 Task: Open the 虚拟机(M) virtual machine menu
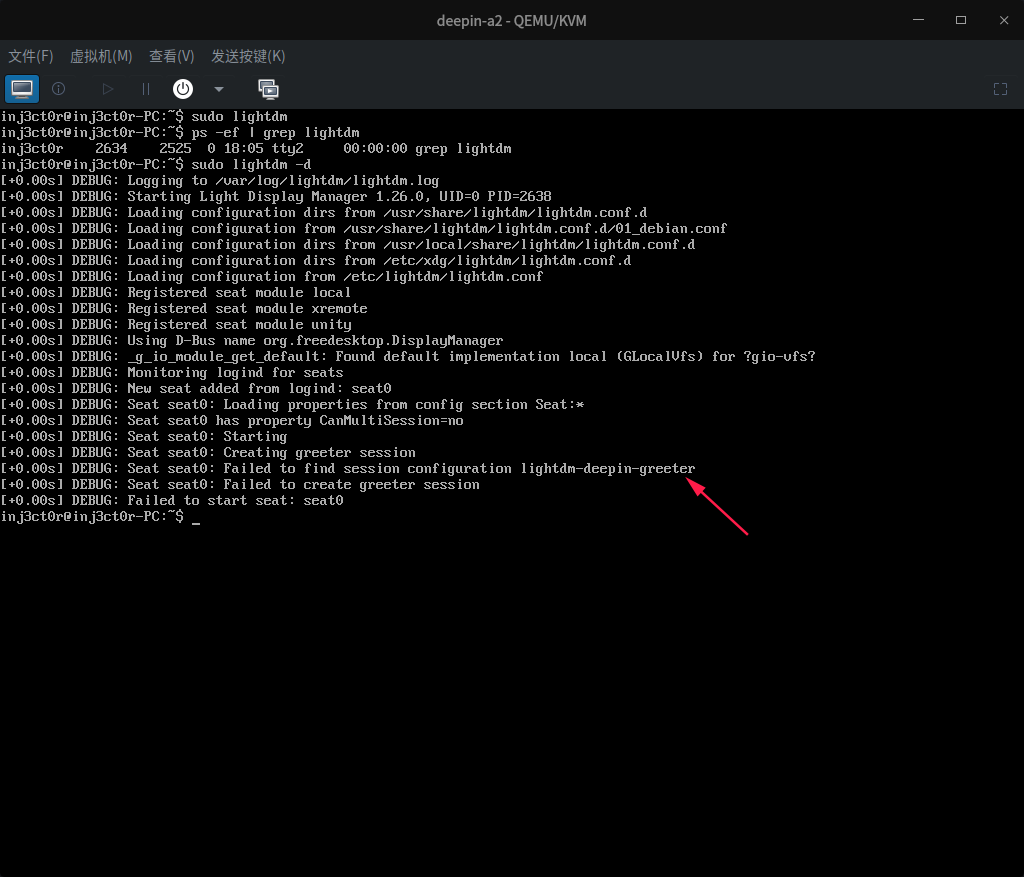point(100,56)
